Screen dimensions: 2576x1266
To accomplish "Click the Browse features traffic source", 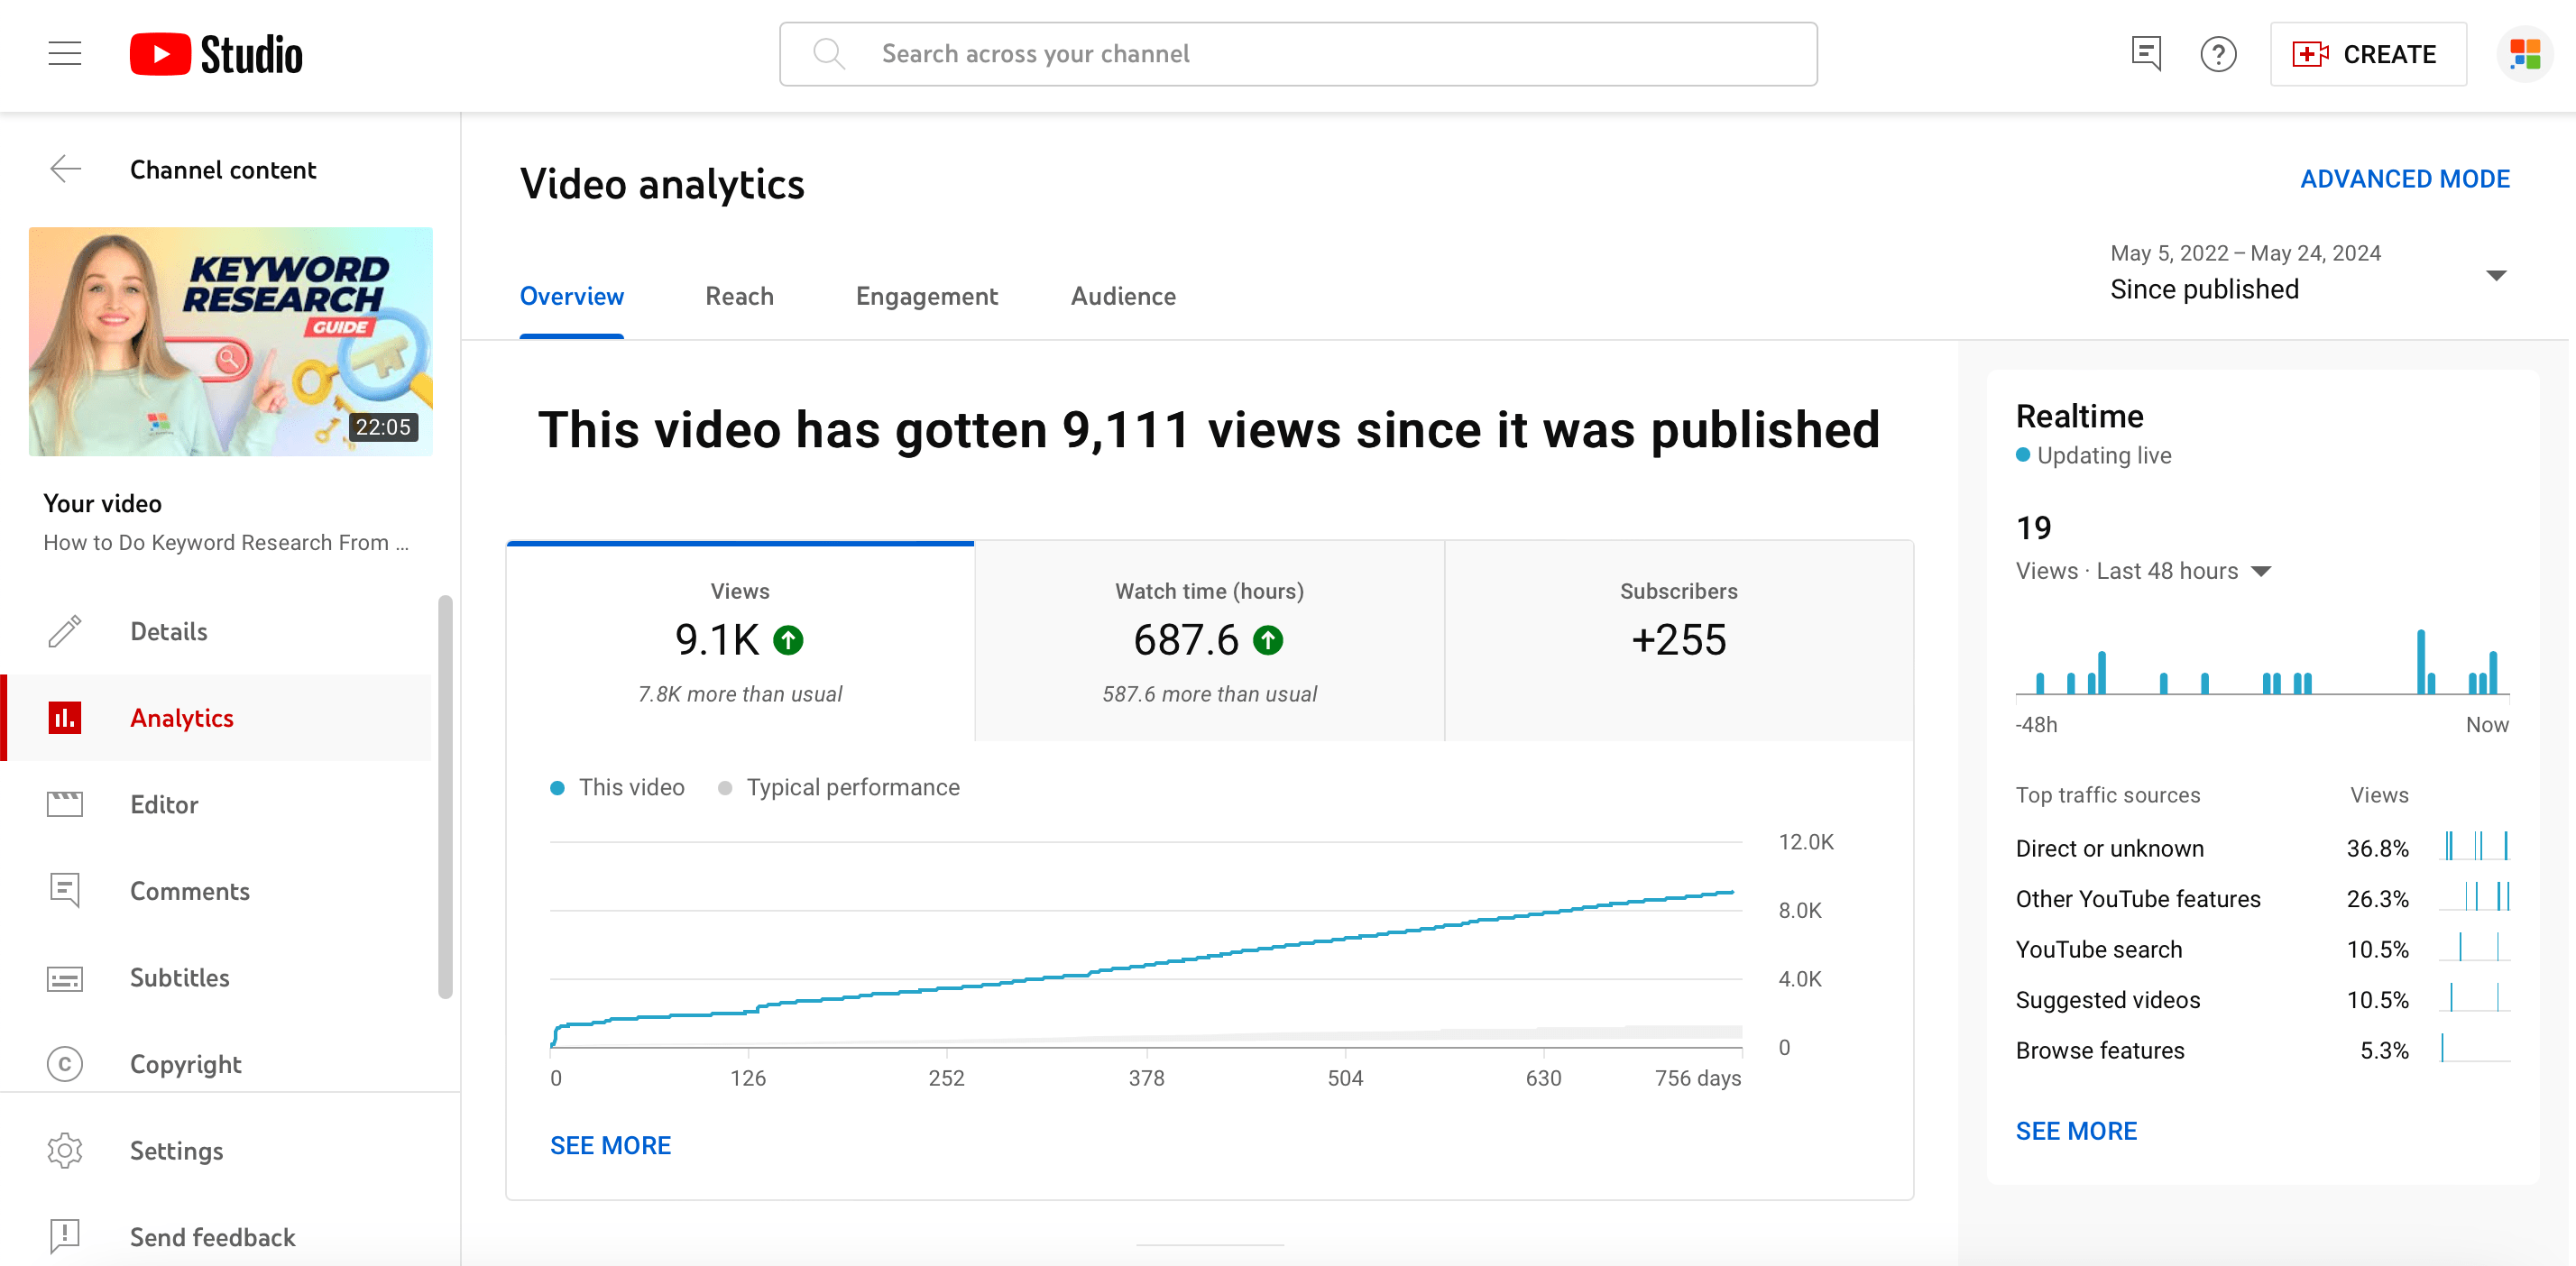I will 2099,1050.
